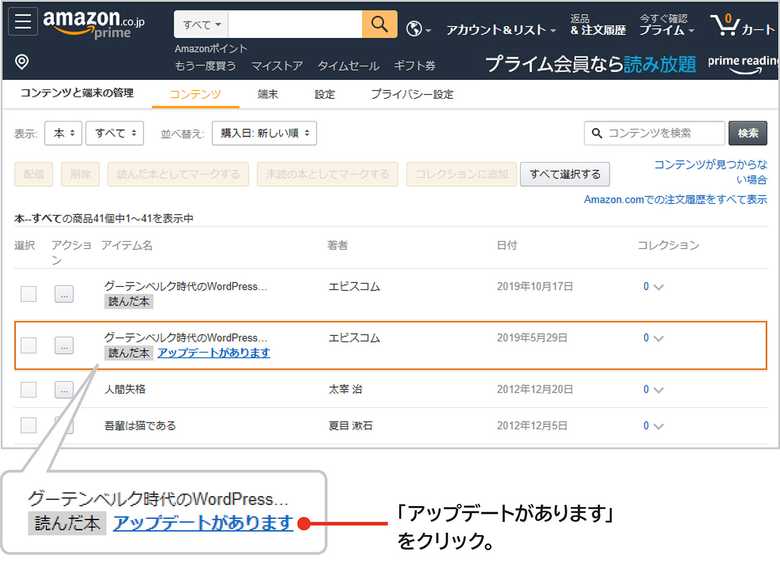The width and height of the screenshot is (780, 572).
Task: Click Amazonポイント link
Action: pos(211,49)
